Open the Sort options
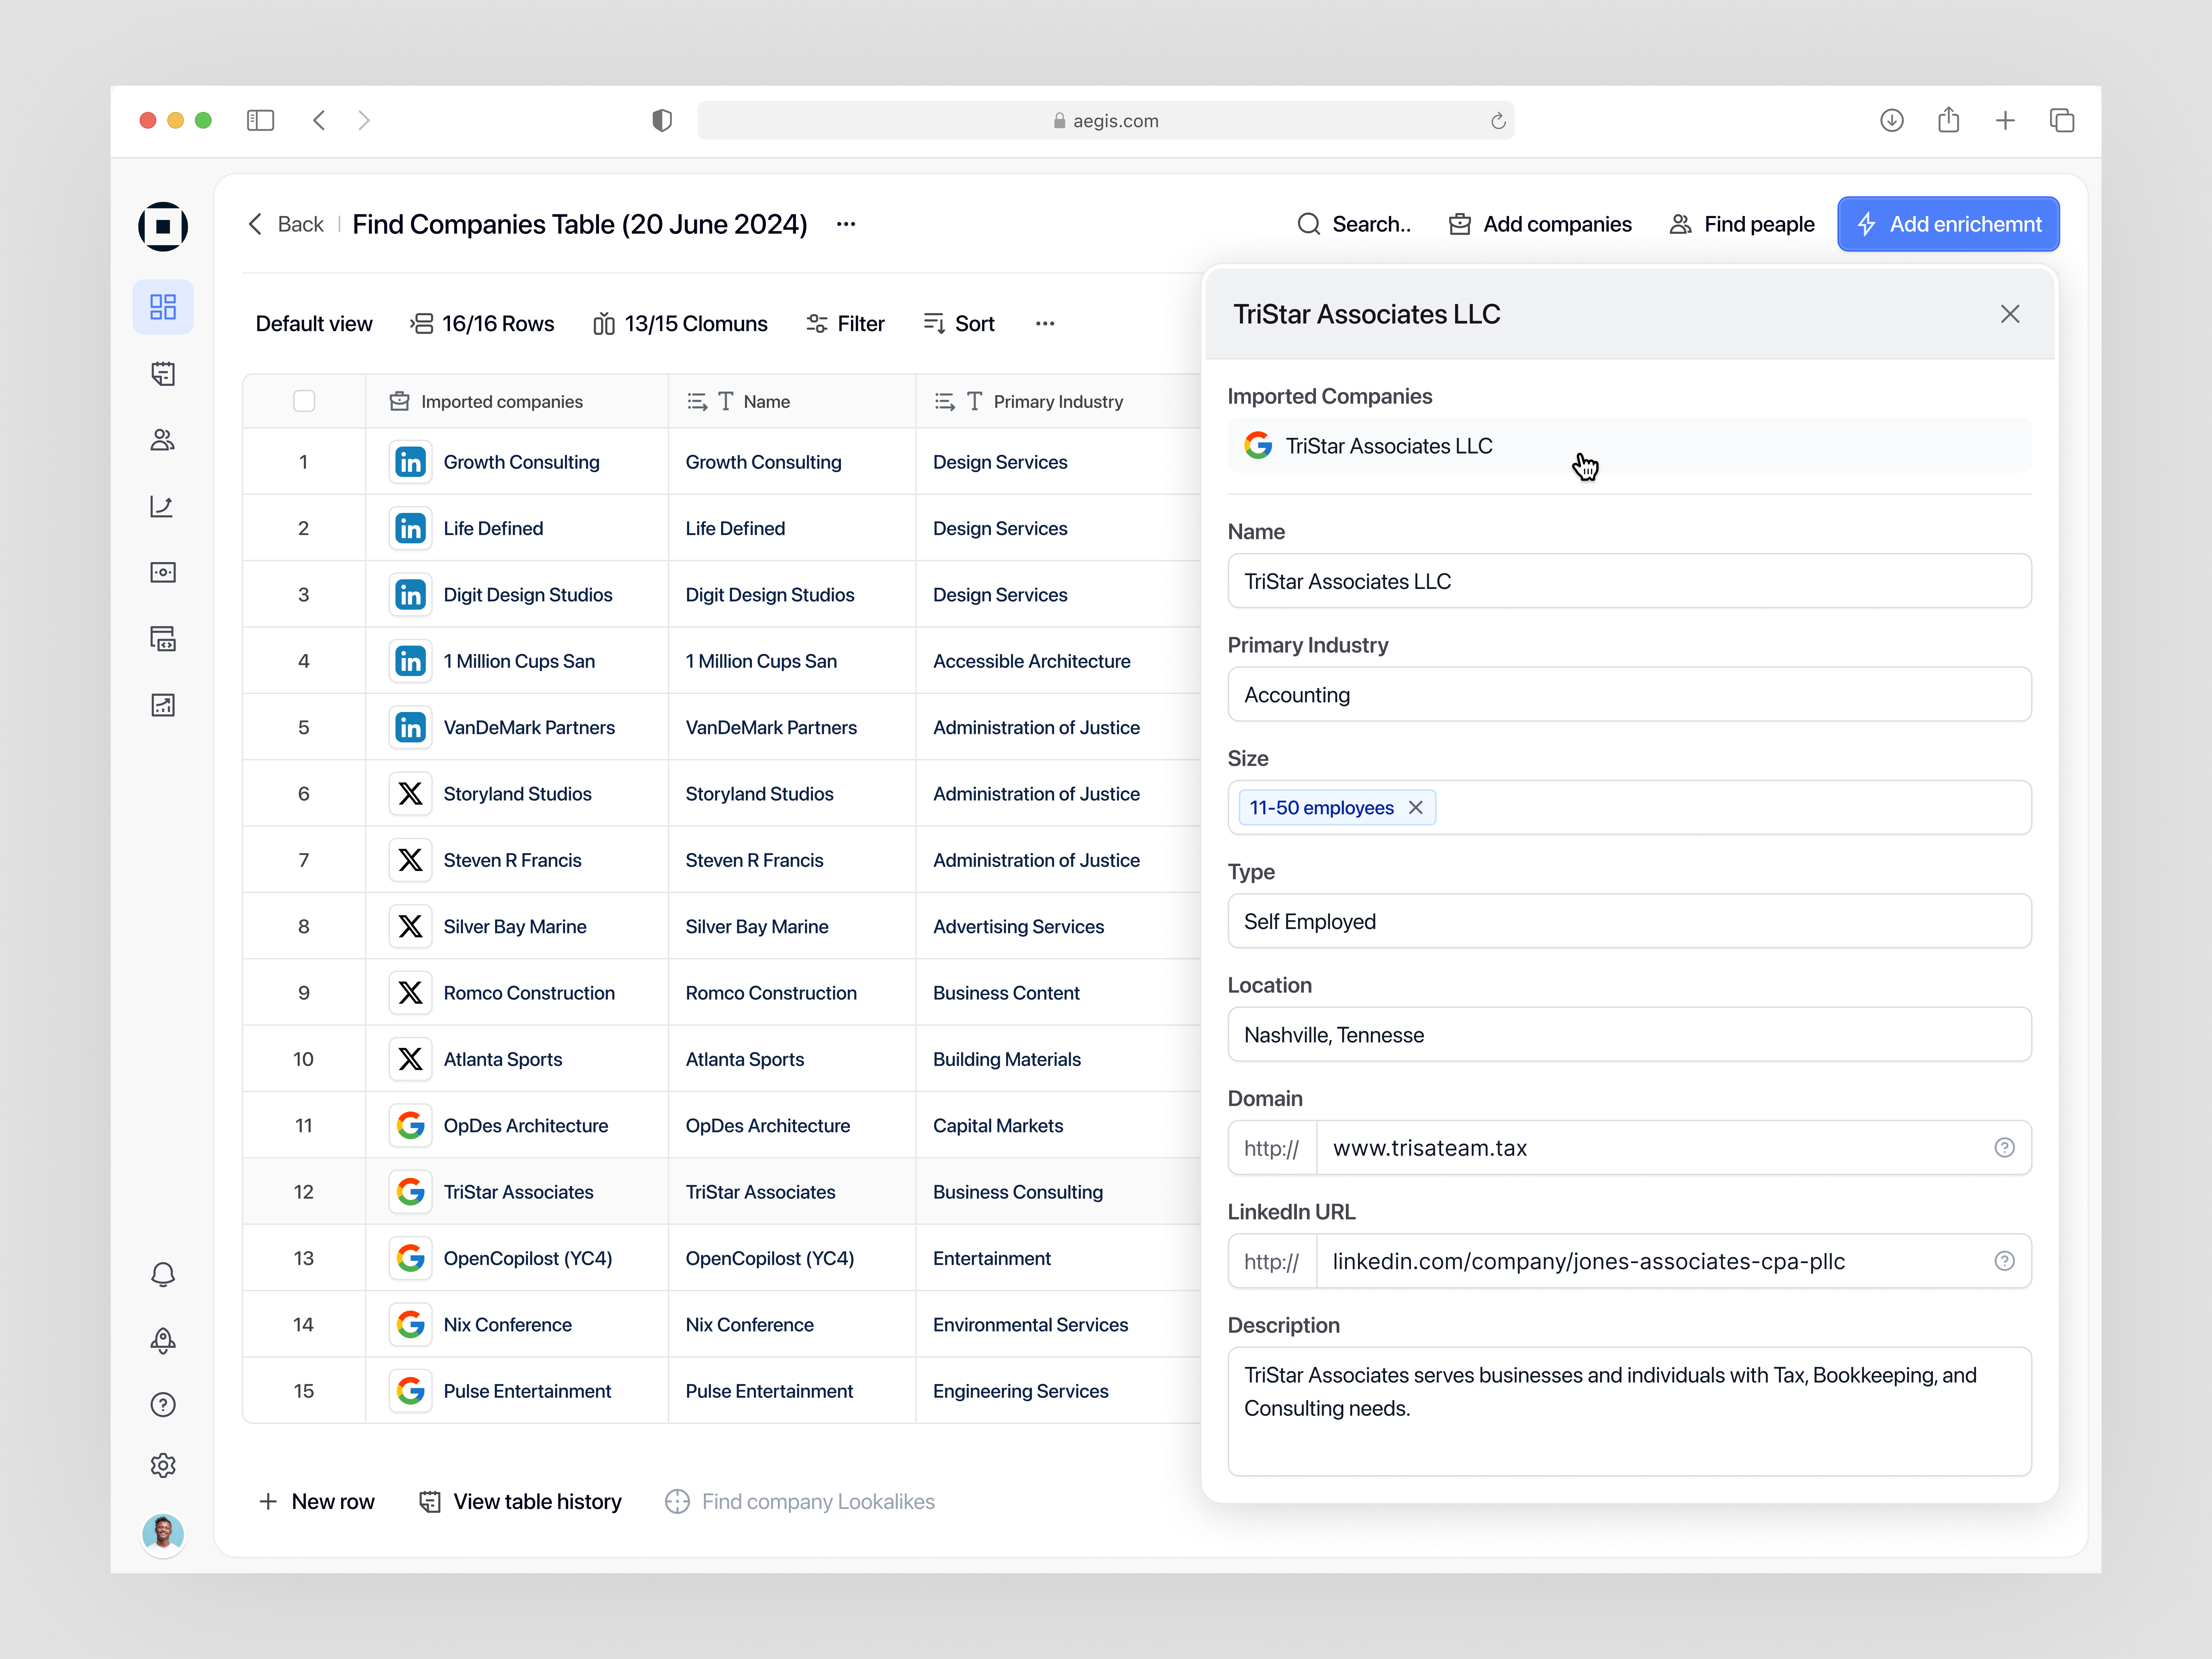The image size is (2212, 1659). [959, 324]
